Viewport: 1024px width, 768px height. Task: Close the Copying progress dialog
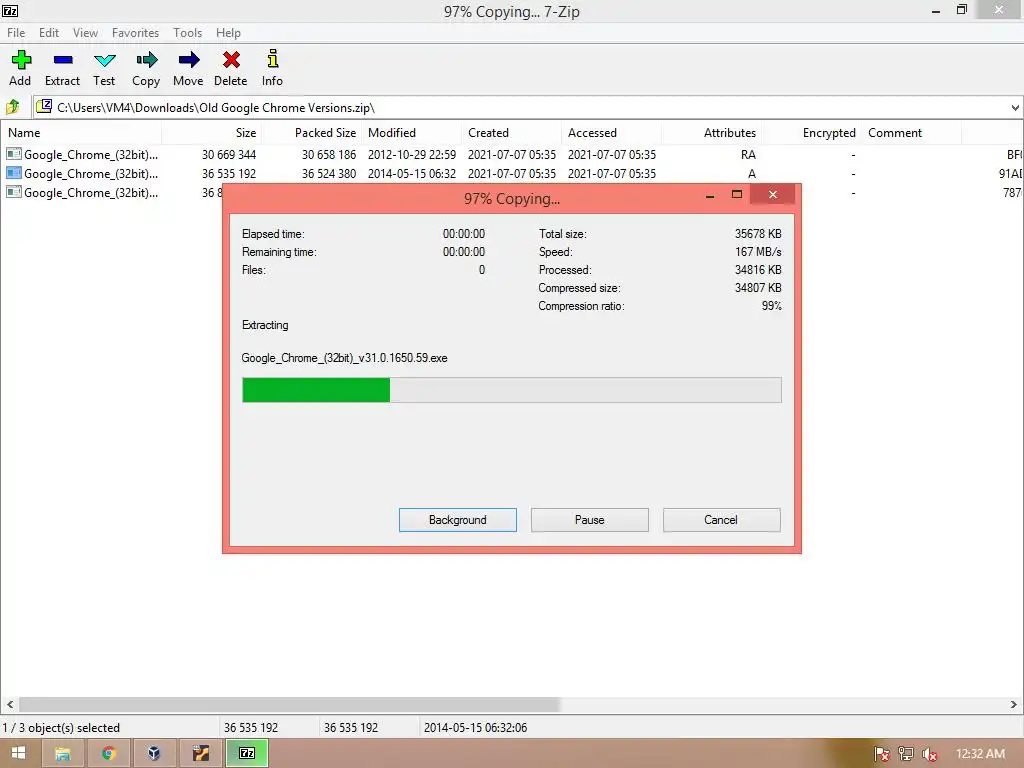click(x=773, y=194)
